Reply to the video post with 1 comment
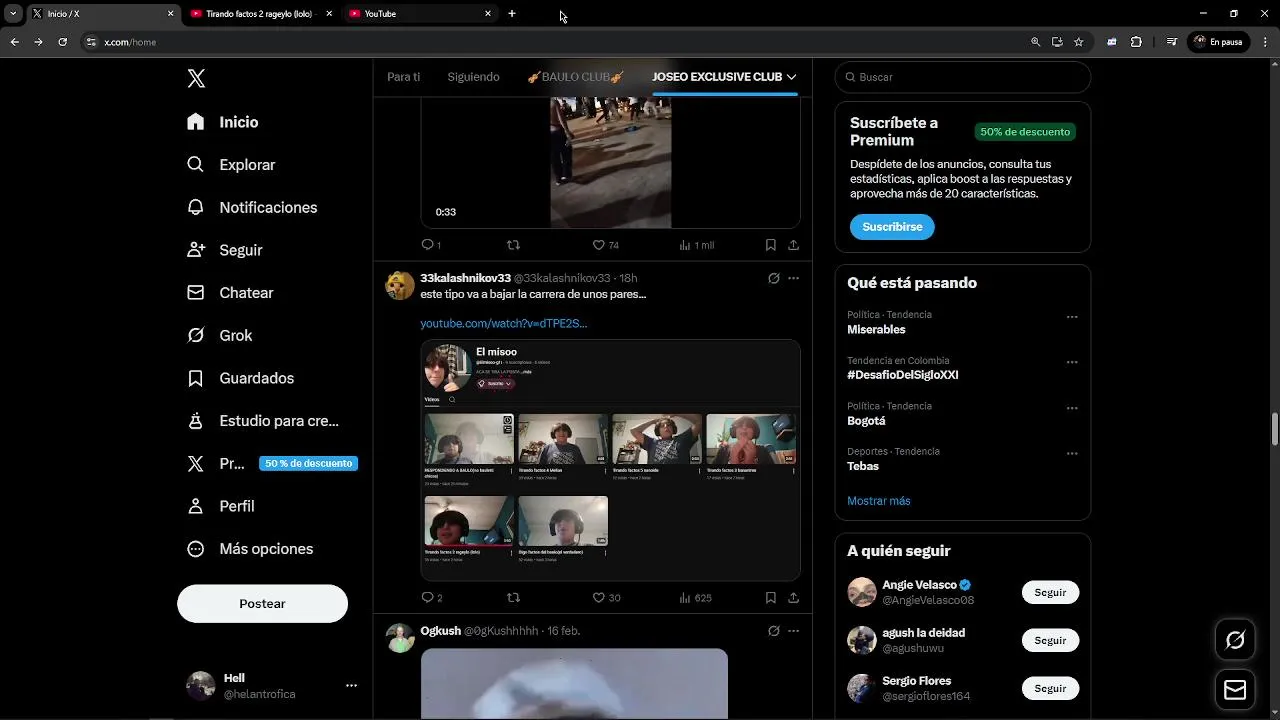 [430, 245]
